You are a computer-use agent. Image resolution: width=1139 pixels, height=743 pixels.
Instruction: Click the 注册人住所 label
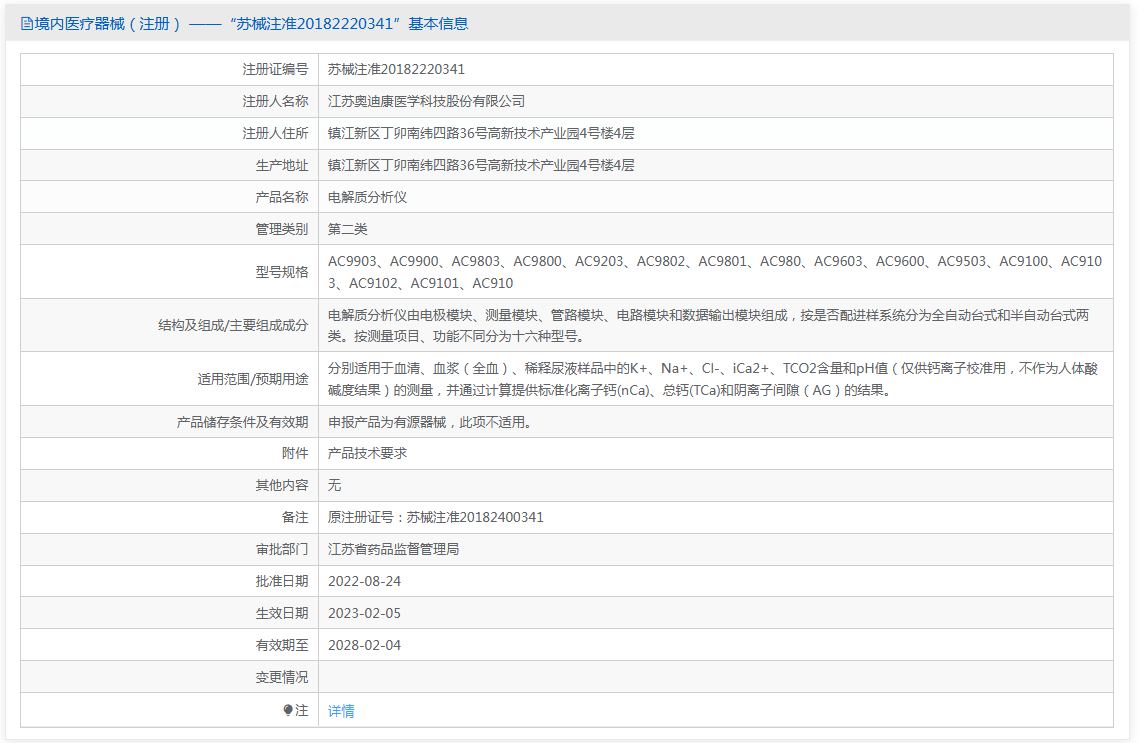pyautogui.click(x=275, y=133)
